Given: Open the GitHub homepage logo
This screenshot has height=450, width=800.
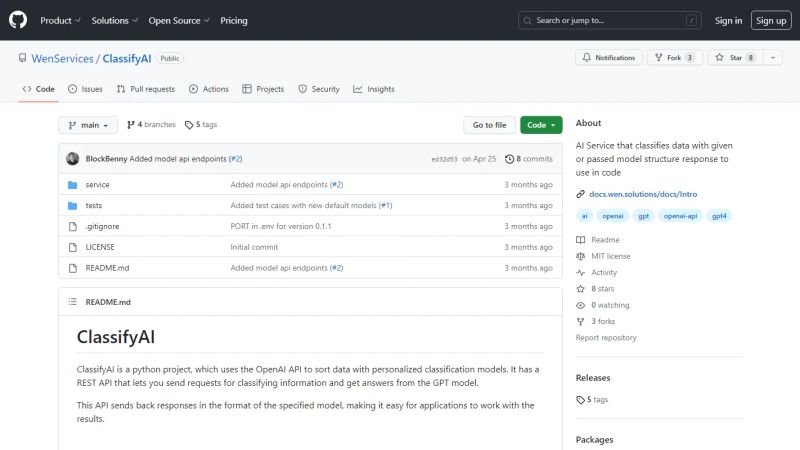Looking at the screenshot, I should click(18, 20).
